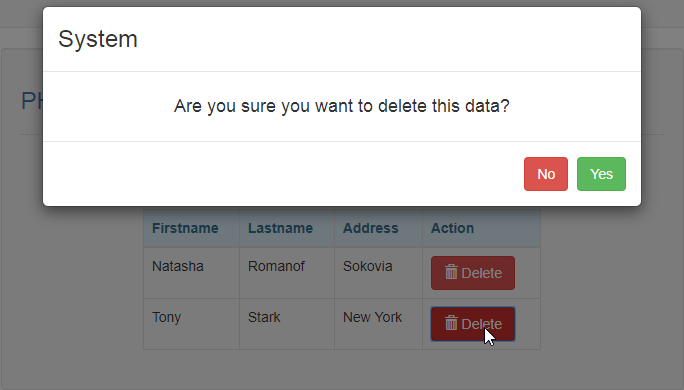The image size is (684, 390).
Task: Select the Sokovia address cell
Action: (x=379, y=273)
